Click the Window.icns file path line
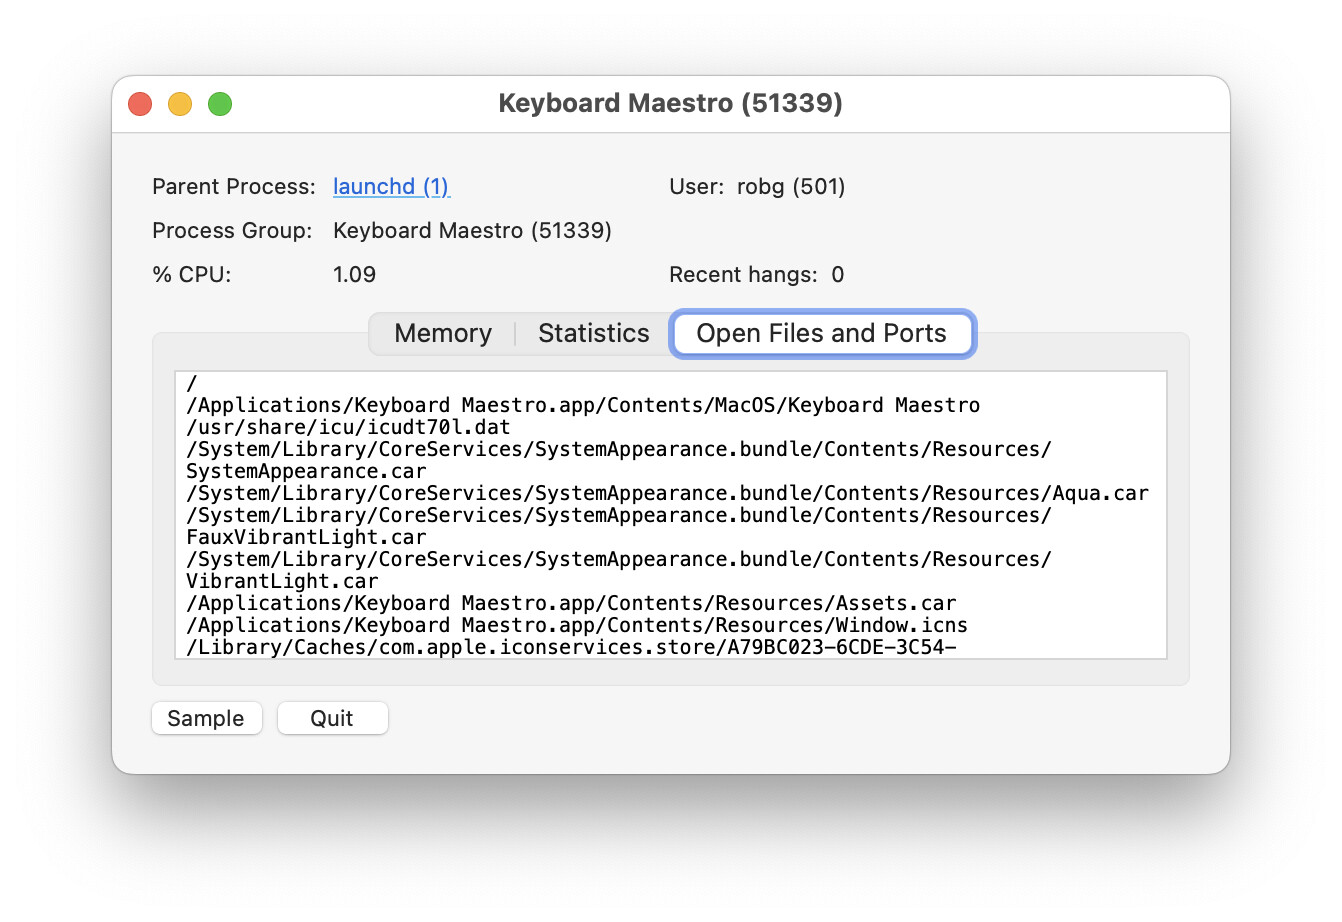1342x922 pixels. 577,625
